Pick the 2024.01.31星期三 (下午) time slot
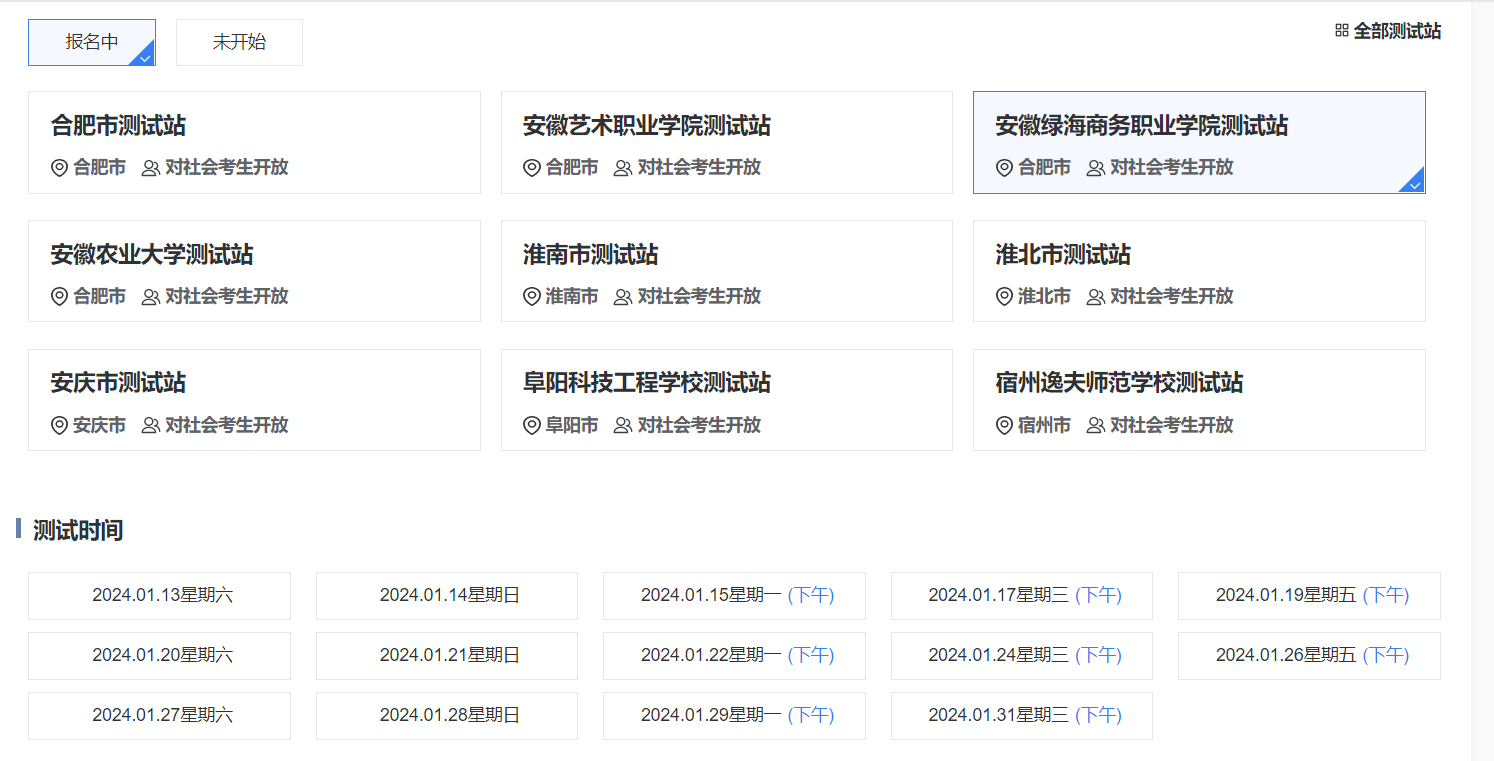This screenshot has width=1494, height=761. pyautogui.click(x=1021, y=716)
